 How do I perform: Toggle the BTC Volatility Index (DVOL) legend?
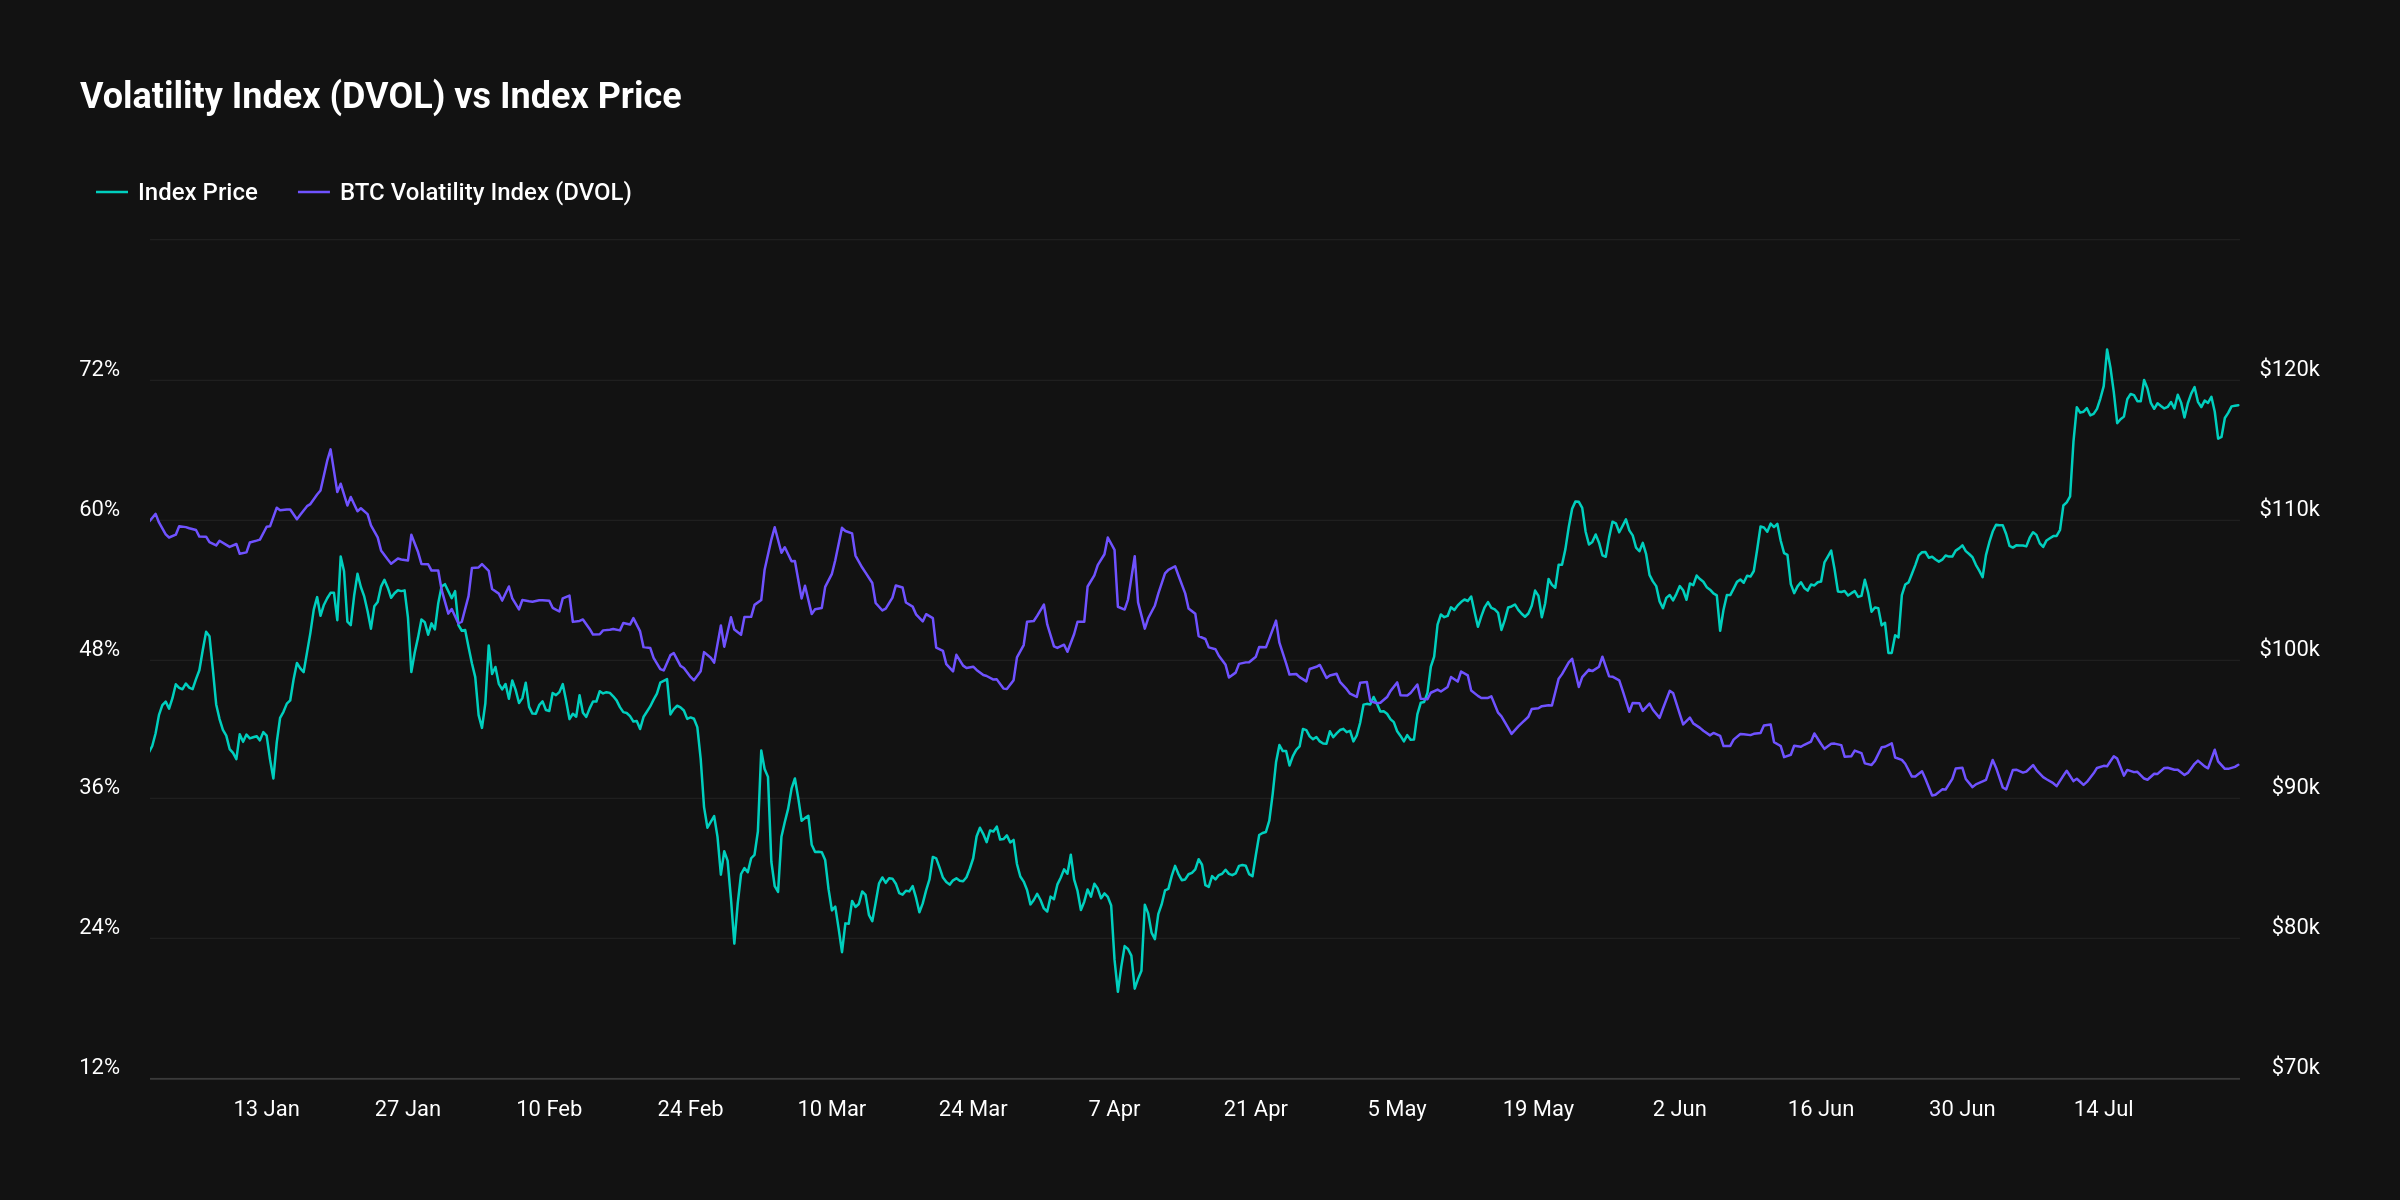(x=465, y=192)
